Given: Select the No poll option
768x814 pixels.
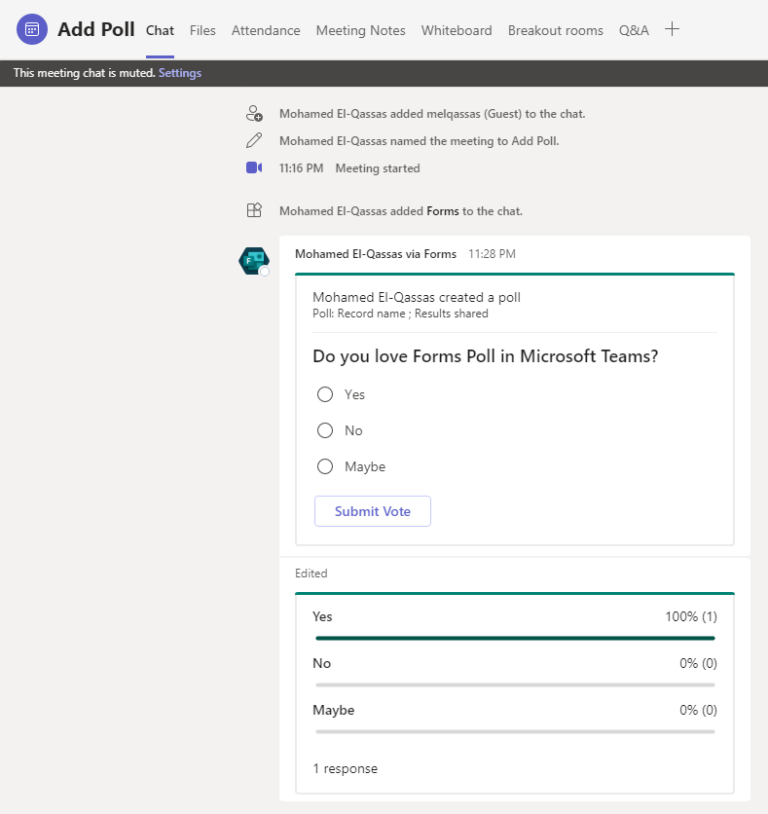Looking at the screenshot, I should point(325,430).
